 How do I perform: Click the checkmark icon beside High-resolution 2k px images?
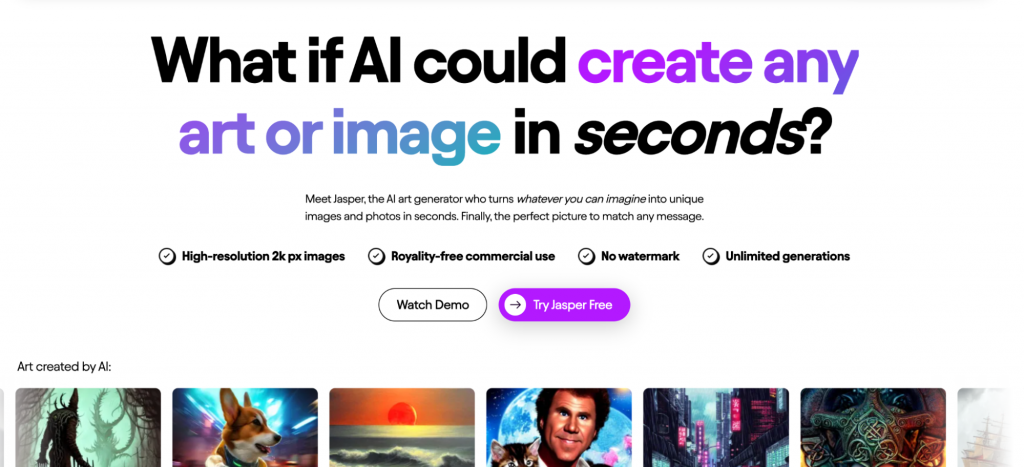[167, 256]
